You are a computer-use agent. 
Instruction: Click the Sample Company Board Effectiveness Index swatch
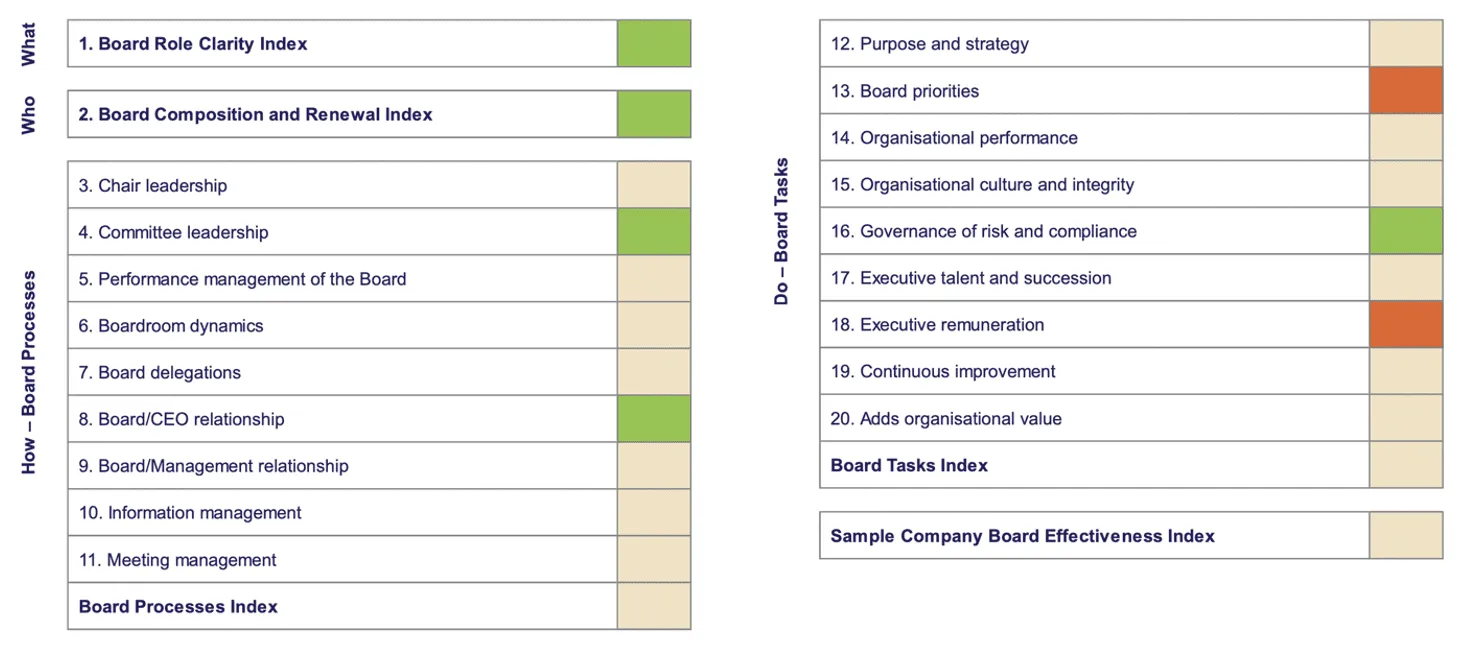tap(1405, 536)
